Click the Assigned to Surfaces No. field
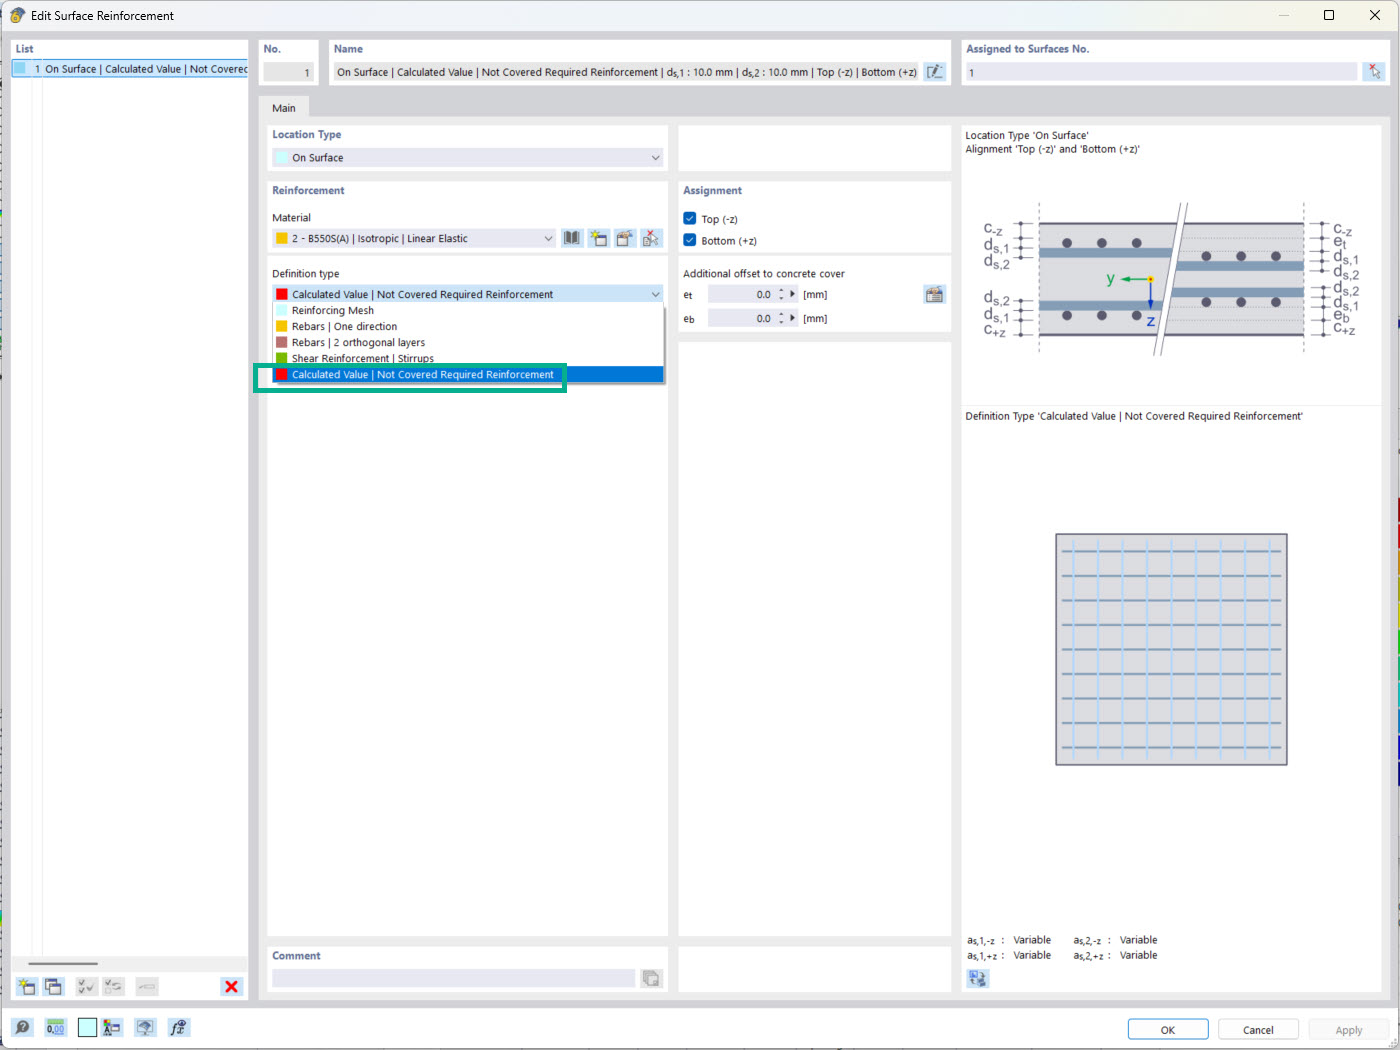 [x=1162, y=72]
